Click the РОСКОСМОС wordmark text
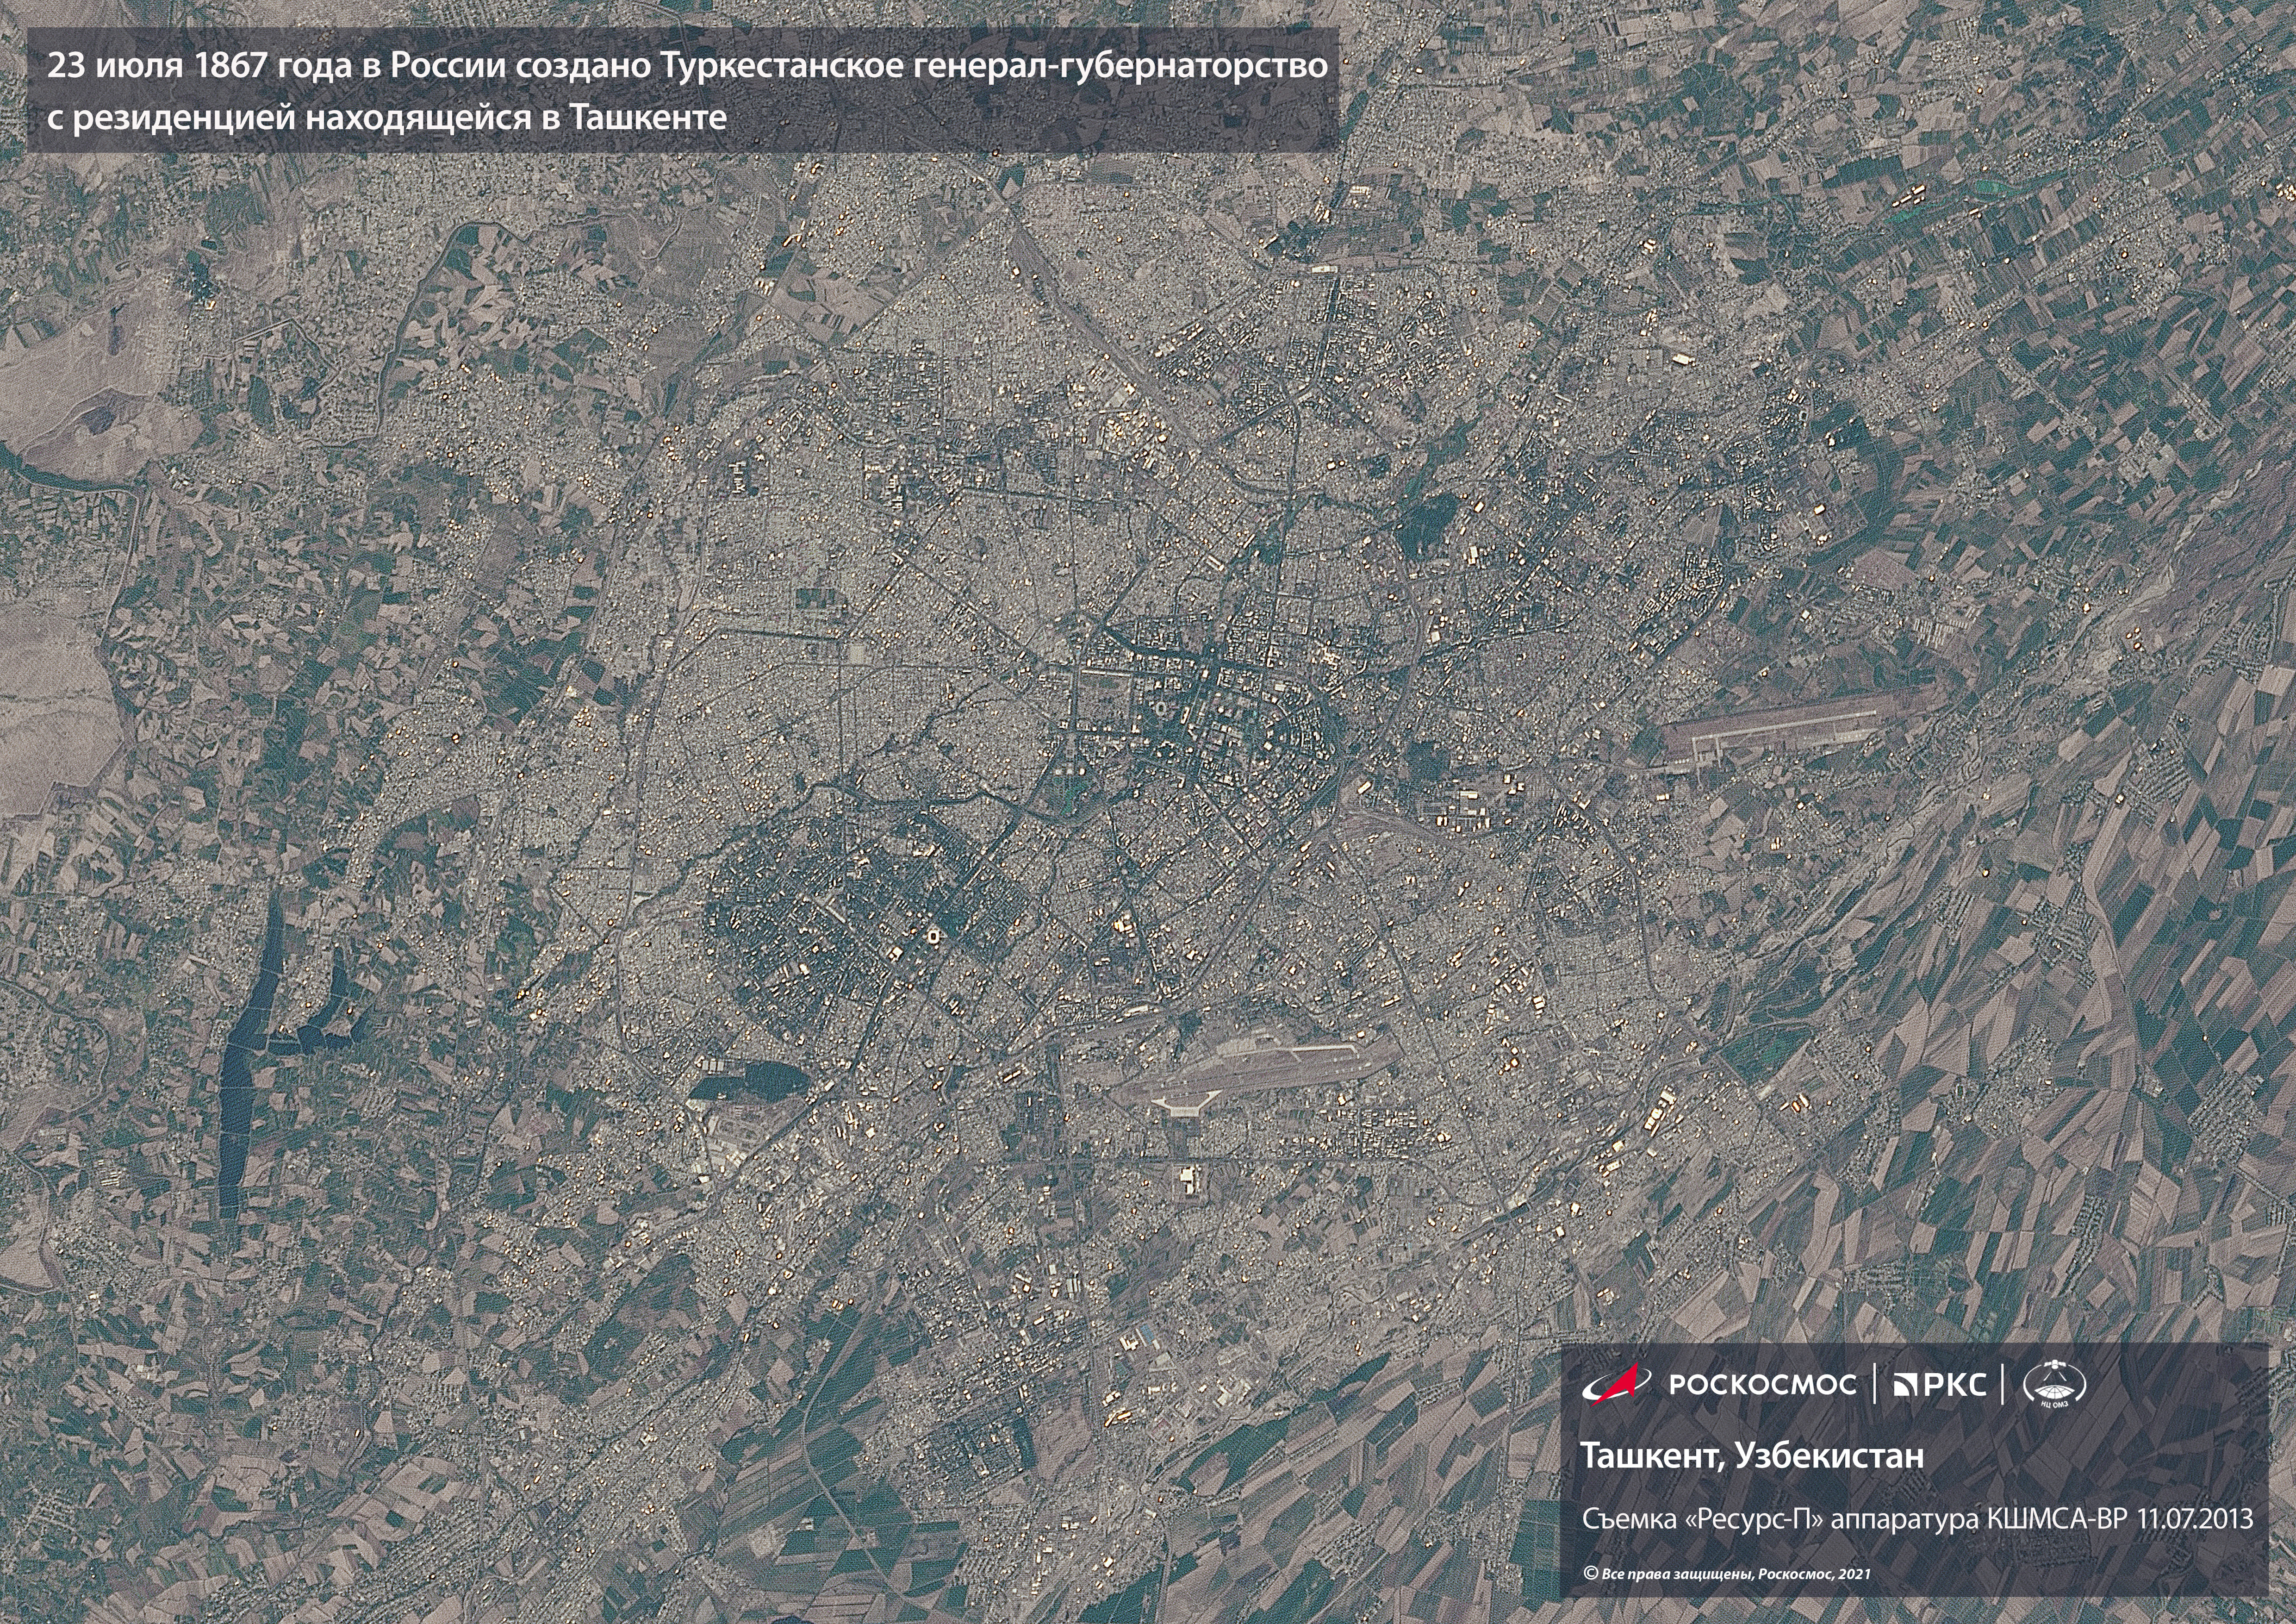 (1762, 1385)
